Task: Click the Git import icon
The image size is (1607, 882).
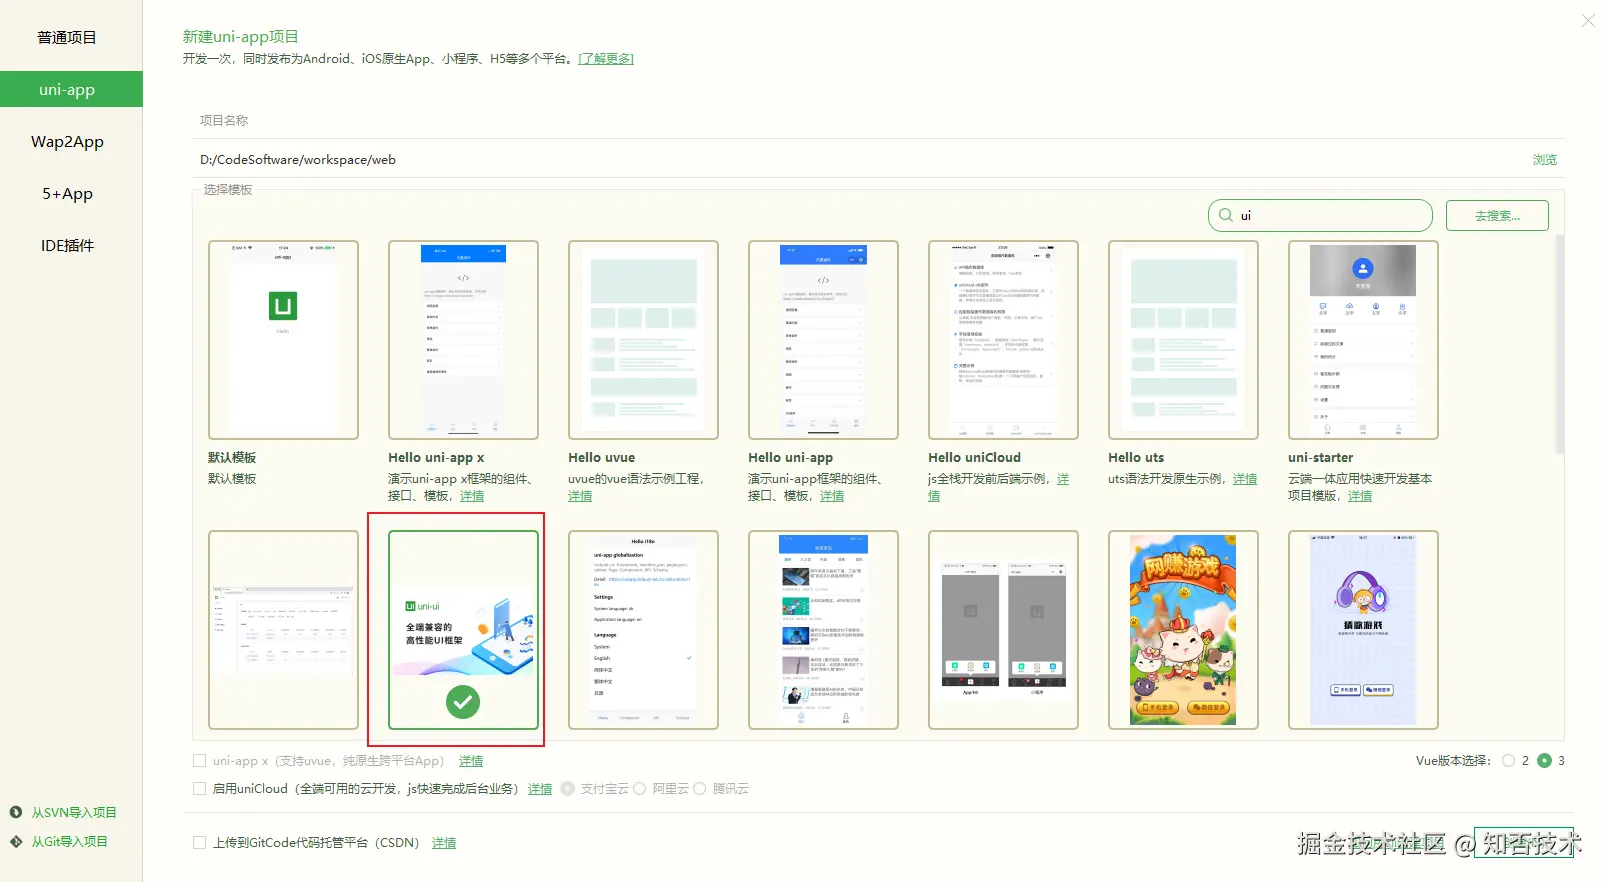Action: tap(16, 841)
